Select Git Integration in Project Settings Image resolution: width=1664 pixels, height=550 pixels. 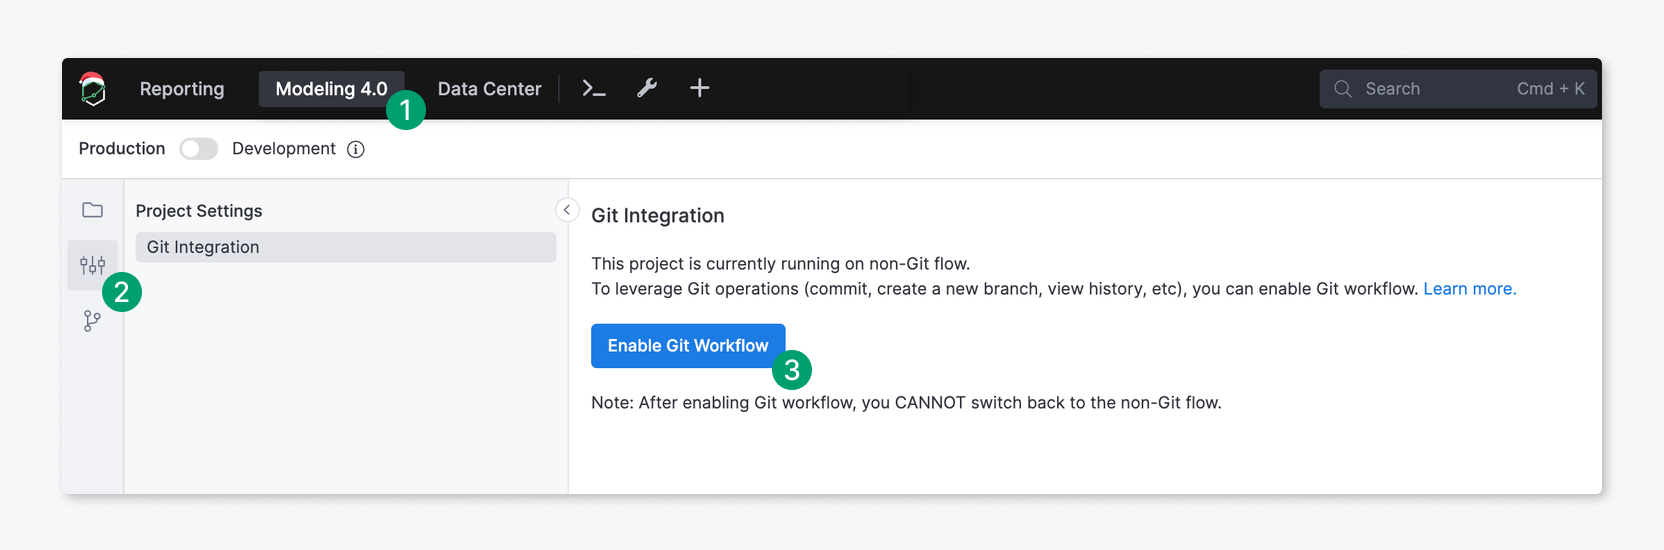pyautogui.click(x=346, y=247)
